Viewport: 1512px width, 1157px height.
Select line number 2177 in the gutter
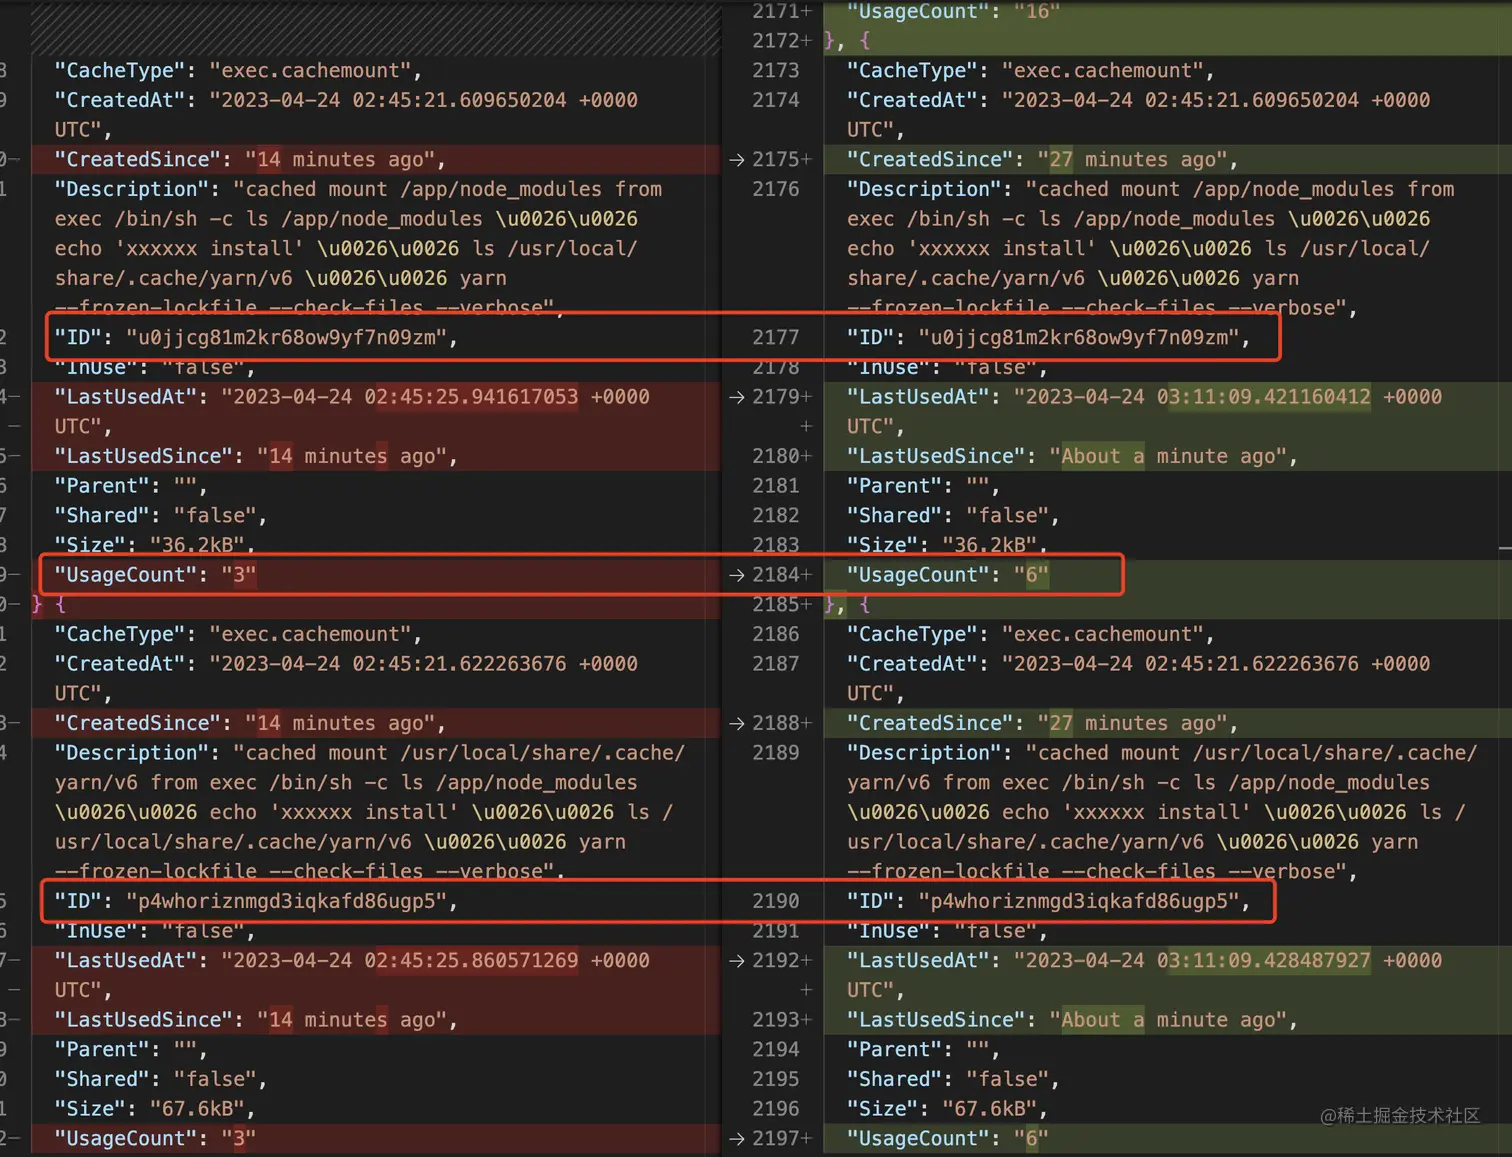click(x=776, y=338)
